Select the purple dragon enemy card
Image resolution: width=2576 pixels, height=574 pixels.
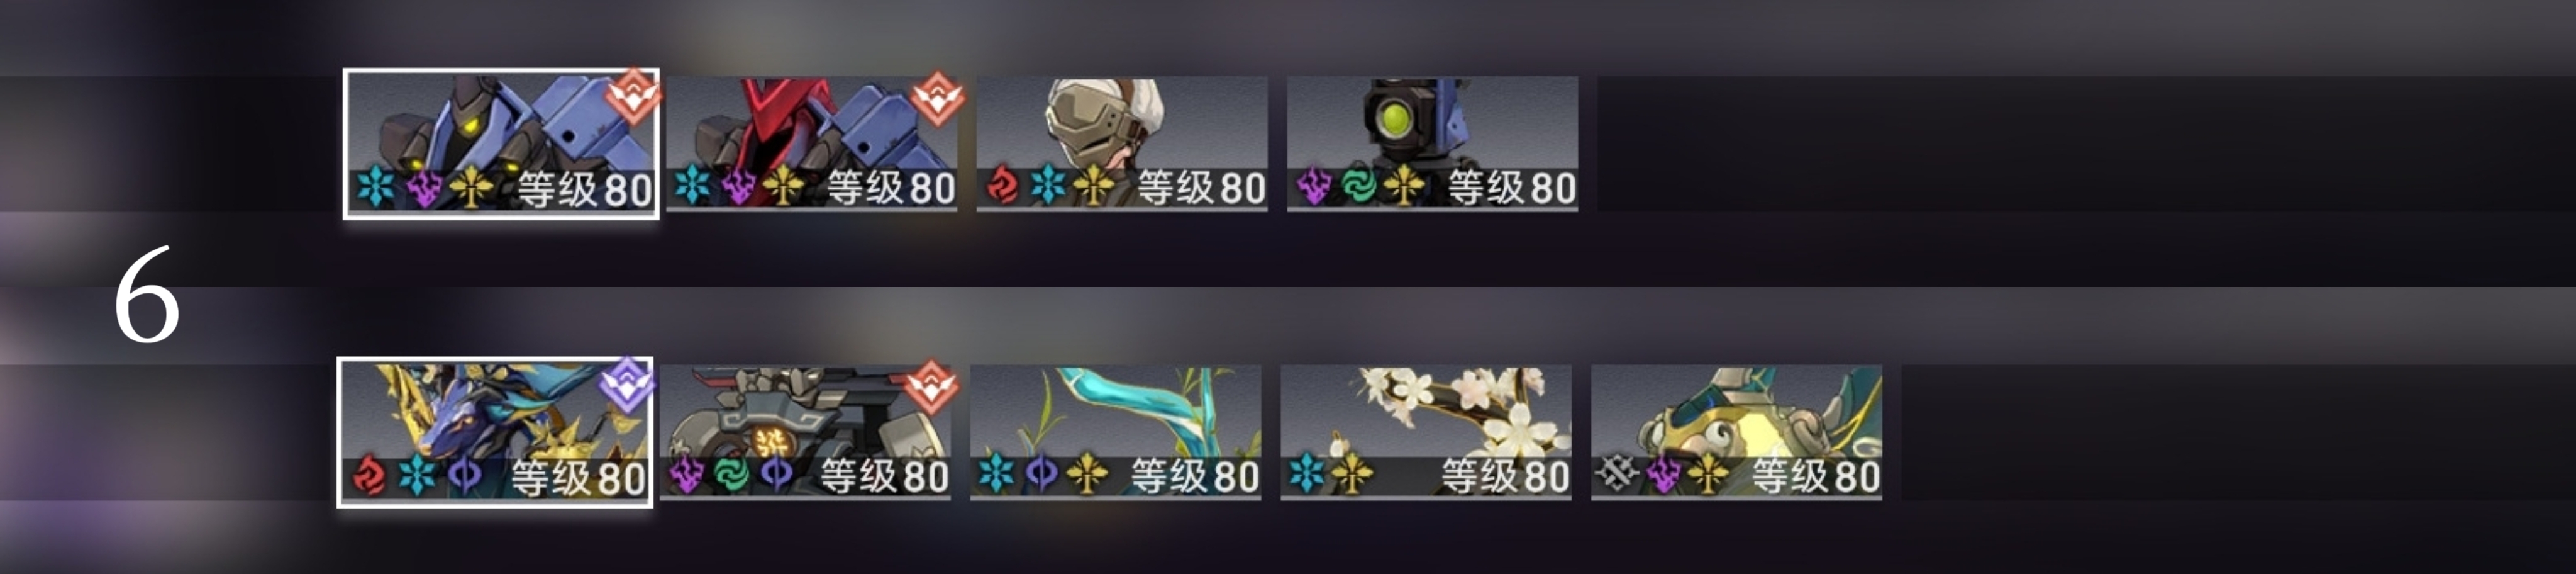point(495,432)
